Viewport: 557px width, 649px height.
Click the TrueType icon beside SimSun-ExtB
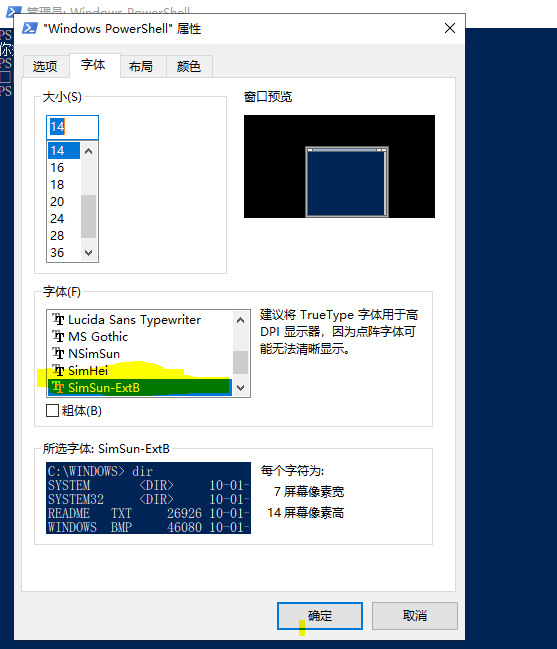pos(58,387)
